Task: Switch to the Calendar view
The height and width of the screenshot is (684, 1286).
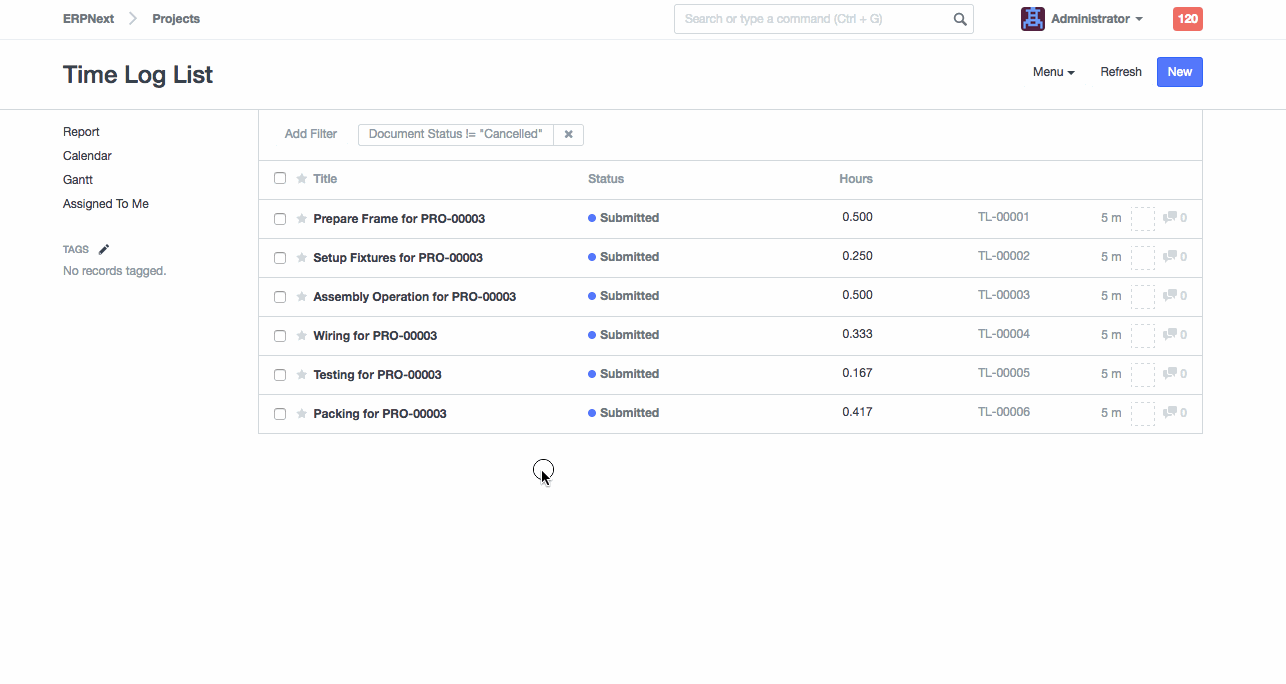Action: (x=87, y=156)
